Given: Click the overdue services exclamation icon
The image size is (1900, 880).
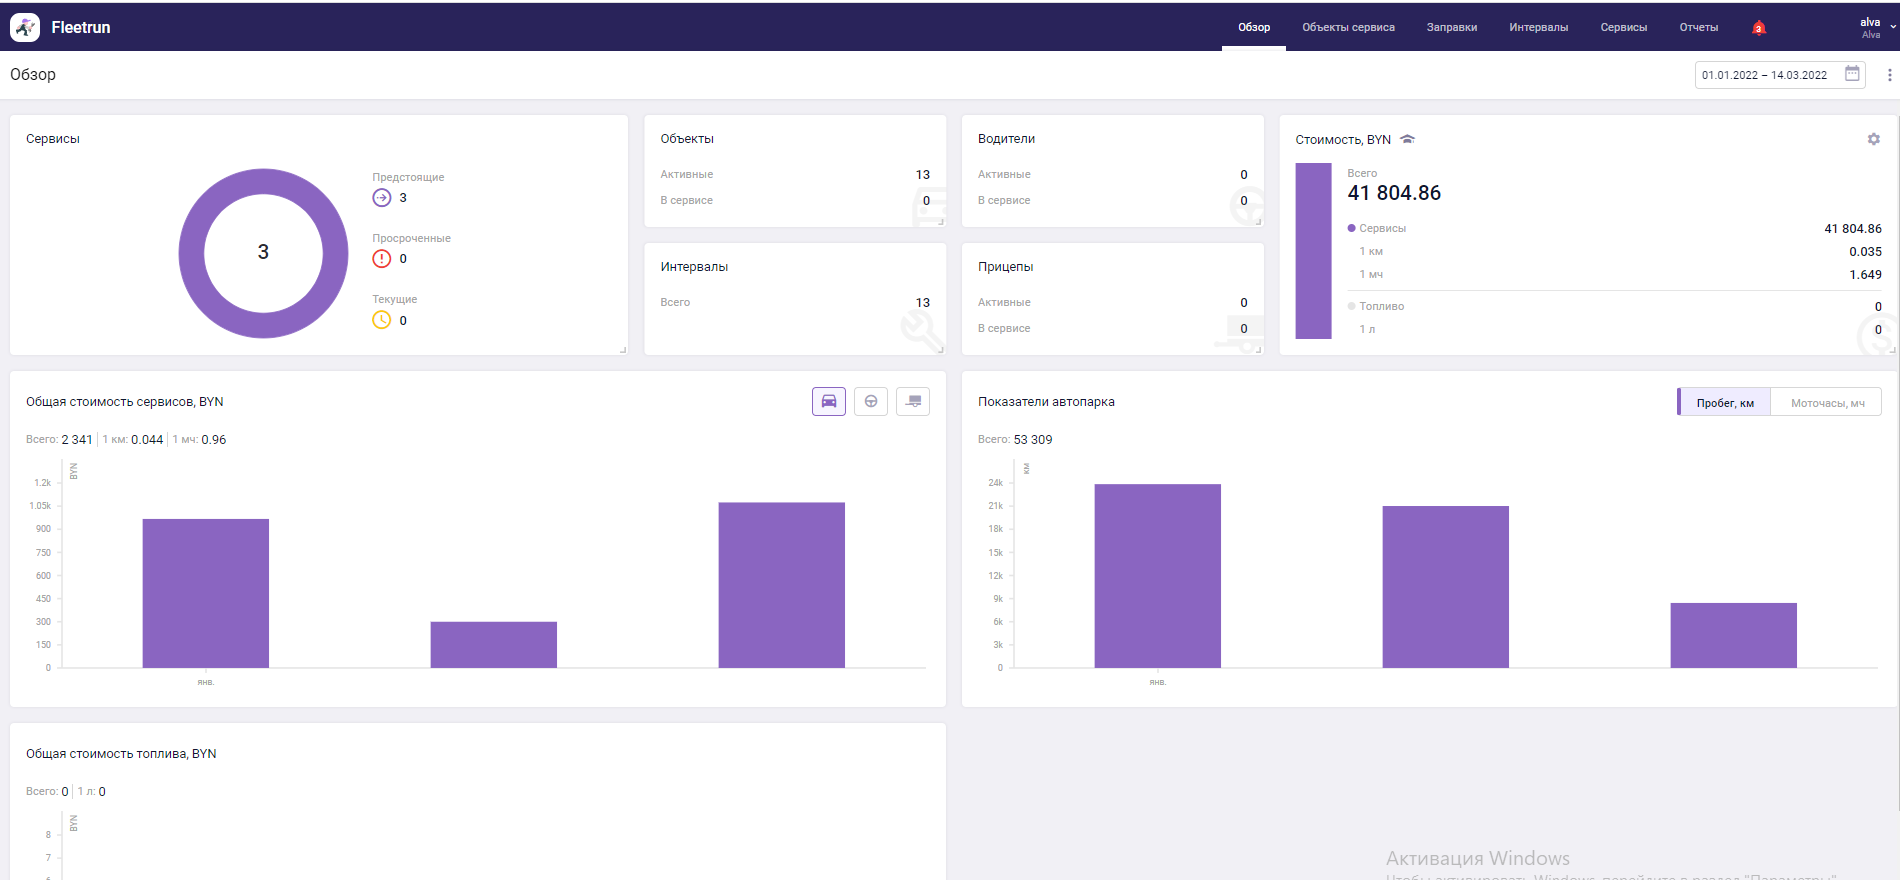Looking at the screenshot, I should tap(382, 259).
